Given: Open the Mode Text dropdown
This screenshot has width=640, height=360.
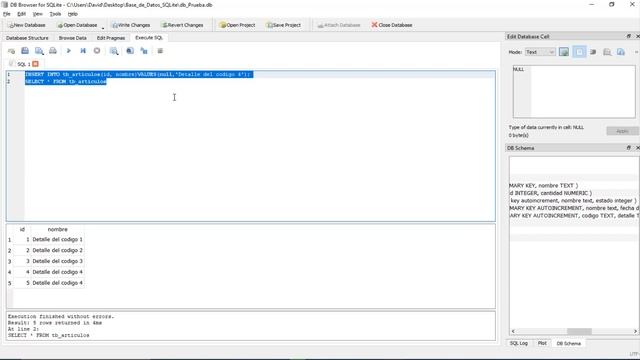Looking at the screenshot, I should click(x=540, y=52).
